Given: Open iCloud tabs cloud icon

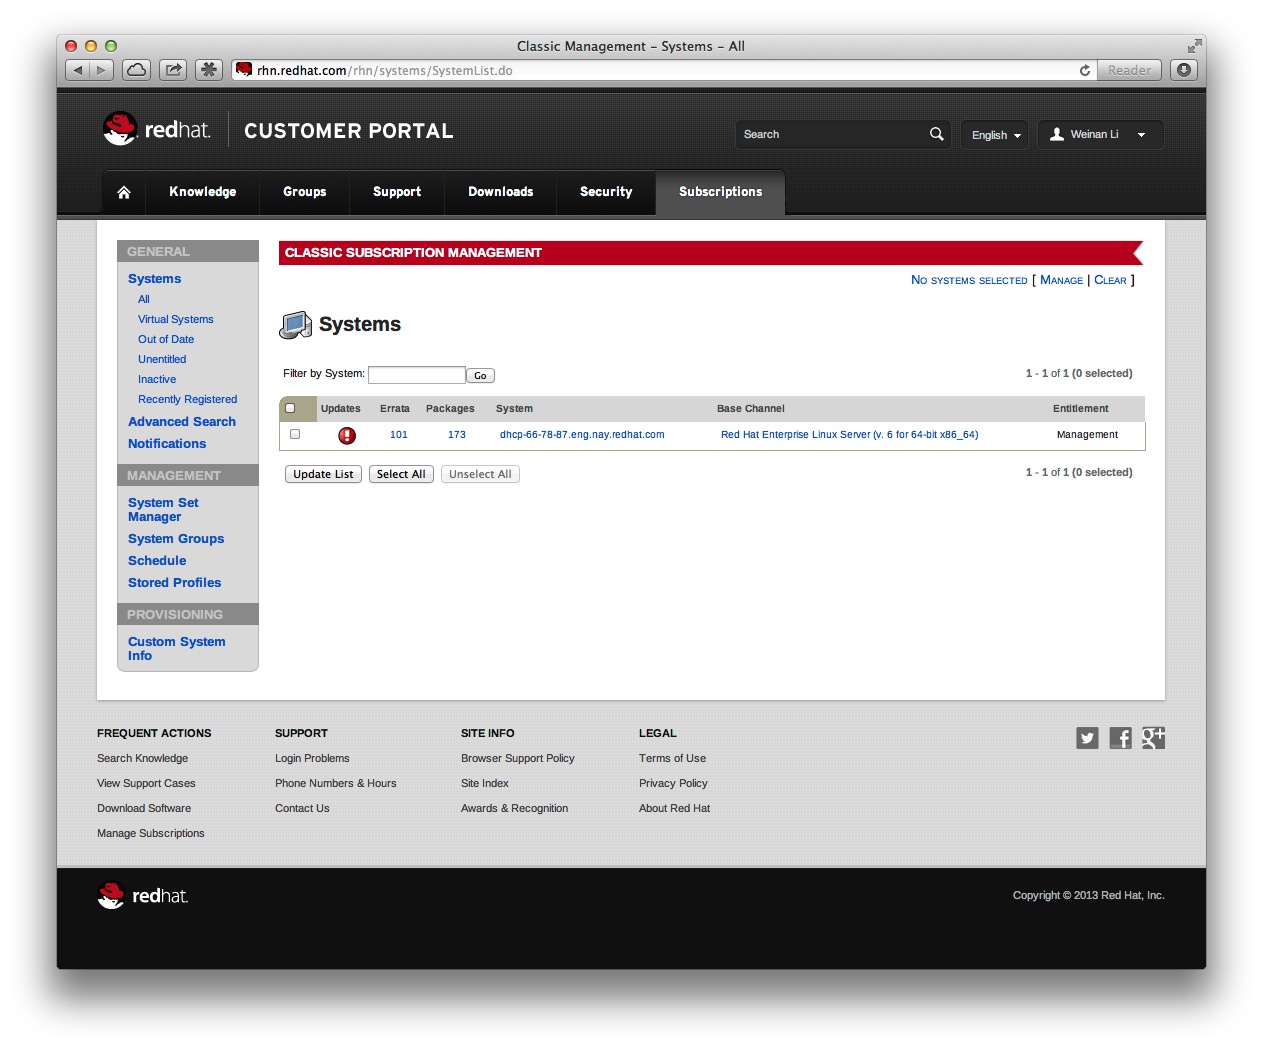Looking at the screenshot, I should (x=136, y=70).
